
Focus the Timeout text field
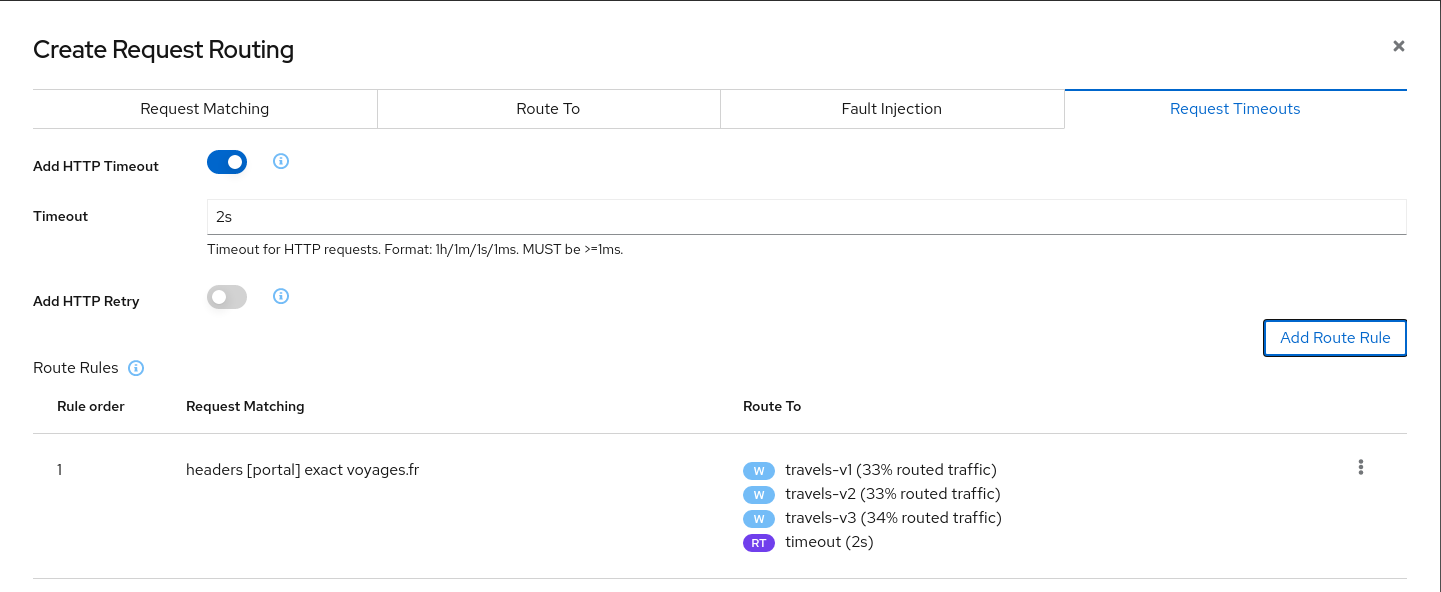tap(806, 216)
